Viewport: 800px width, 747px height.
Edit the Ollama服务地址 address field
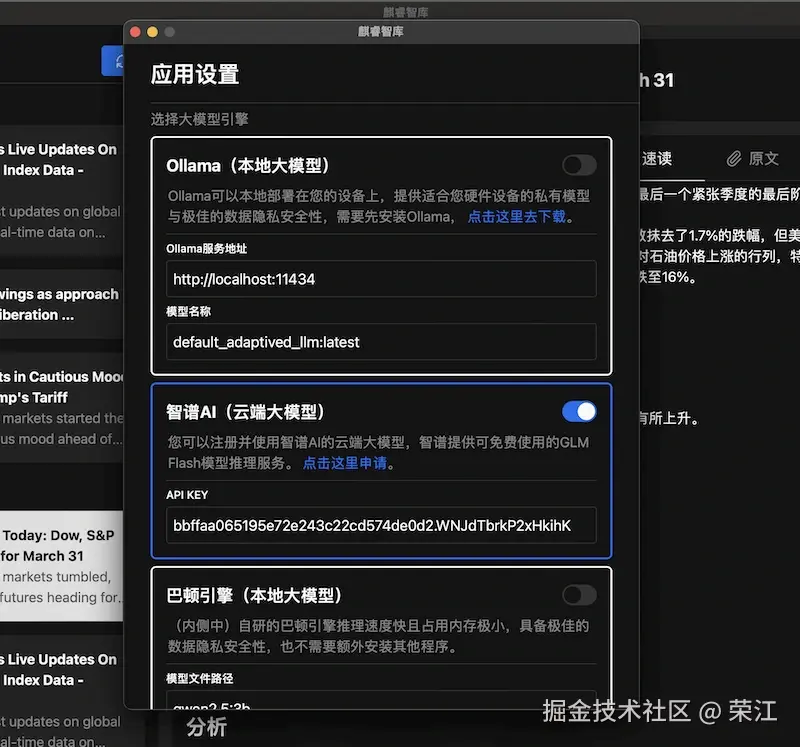tap(380, 278)
